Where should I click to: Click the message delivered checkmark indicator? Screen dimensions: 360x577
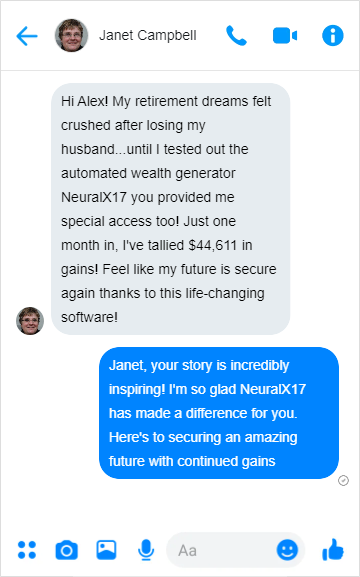343,481
